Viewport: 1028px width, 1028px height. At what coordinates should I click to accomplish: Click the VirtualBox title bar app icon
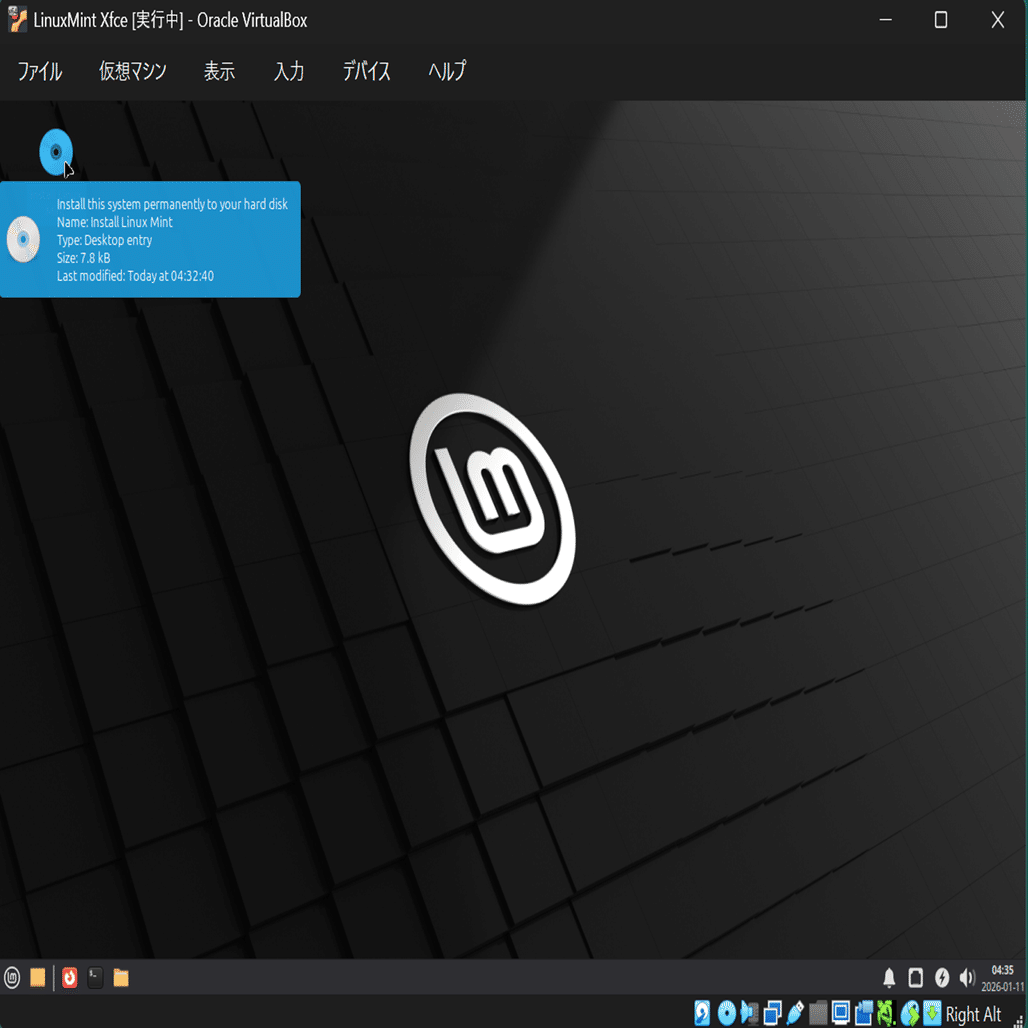[17, 19]
